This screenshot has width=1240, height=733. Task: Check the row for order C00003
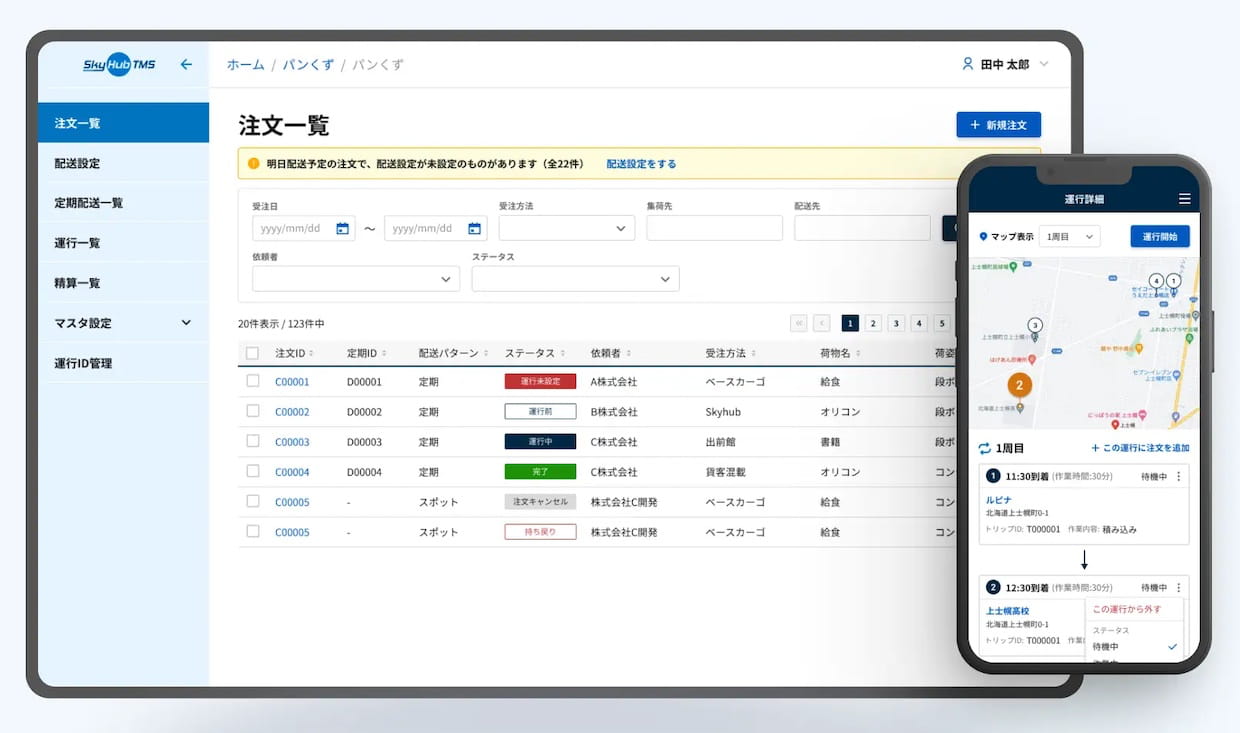[253, 441]
